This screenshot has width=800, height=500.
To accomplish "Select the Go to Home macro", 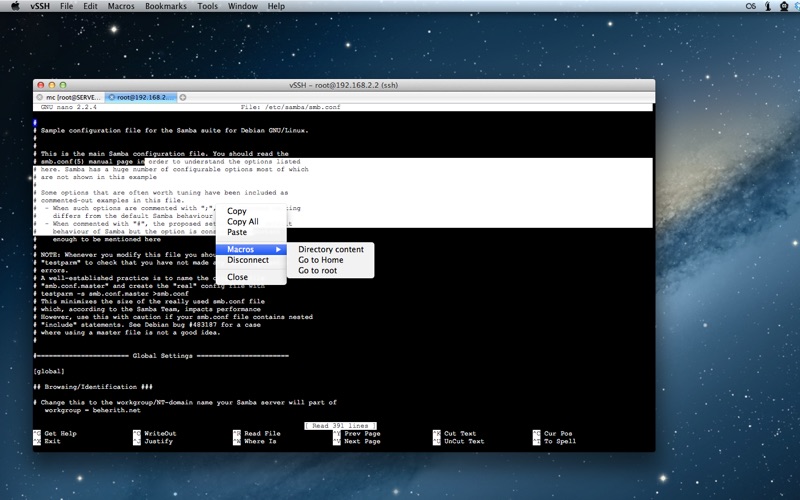I will [x=321, y=260].
